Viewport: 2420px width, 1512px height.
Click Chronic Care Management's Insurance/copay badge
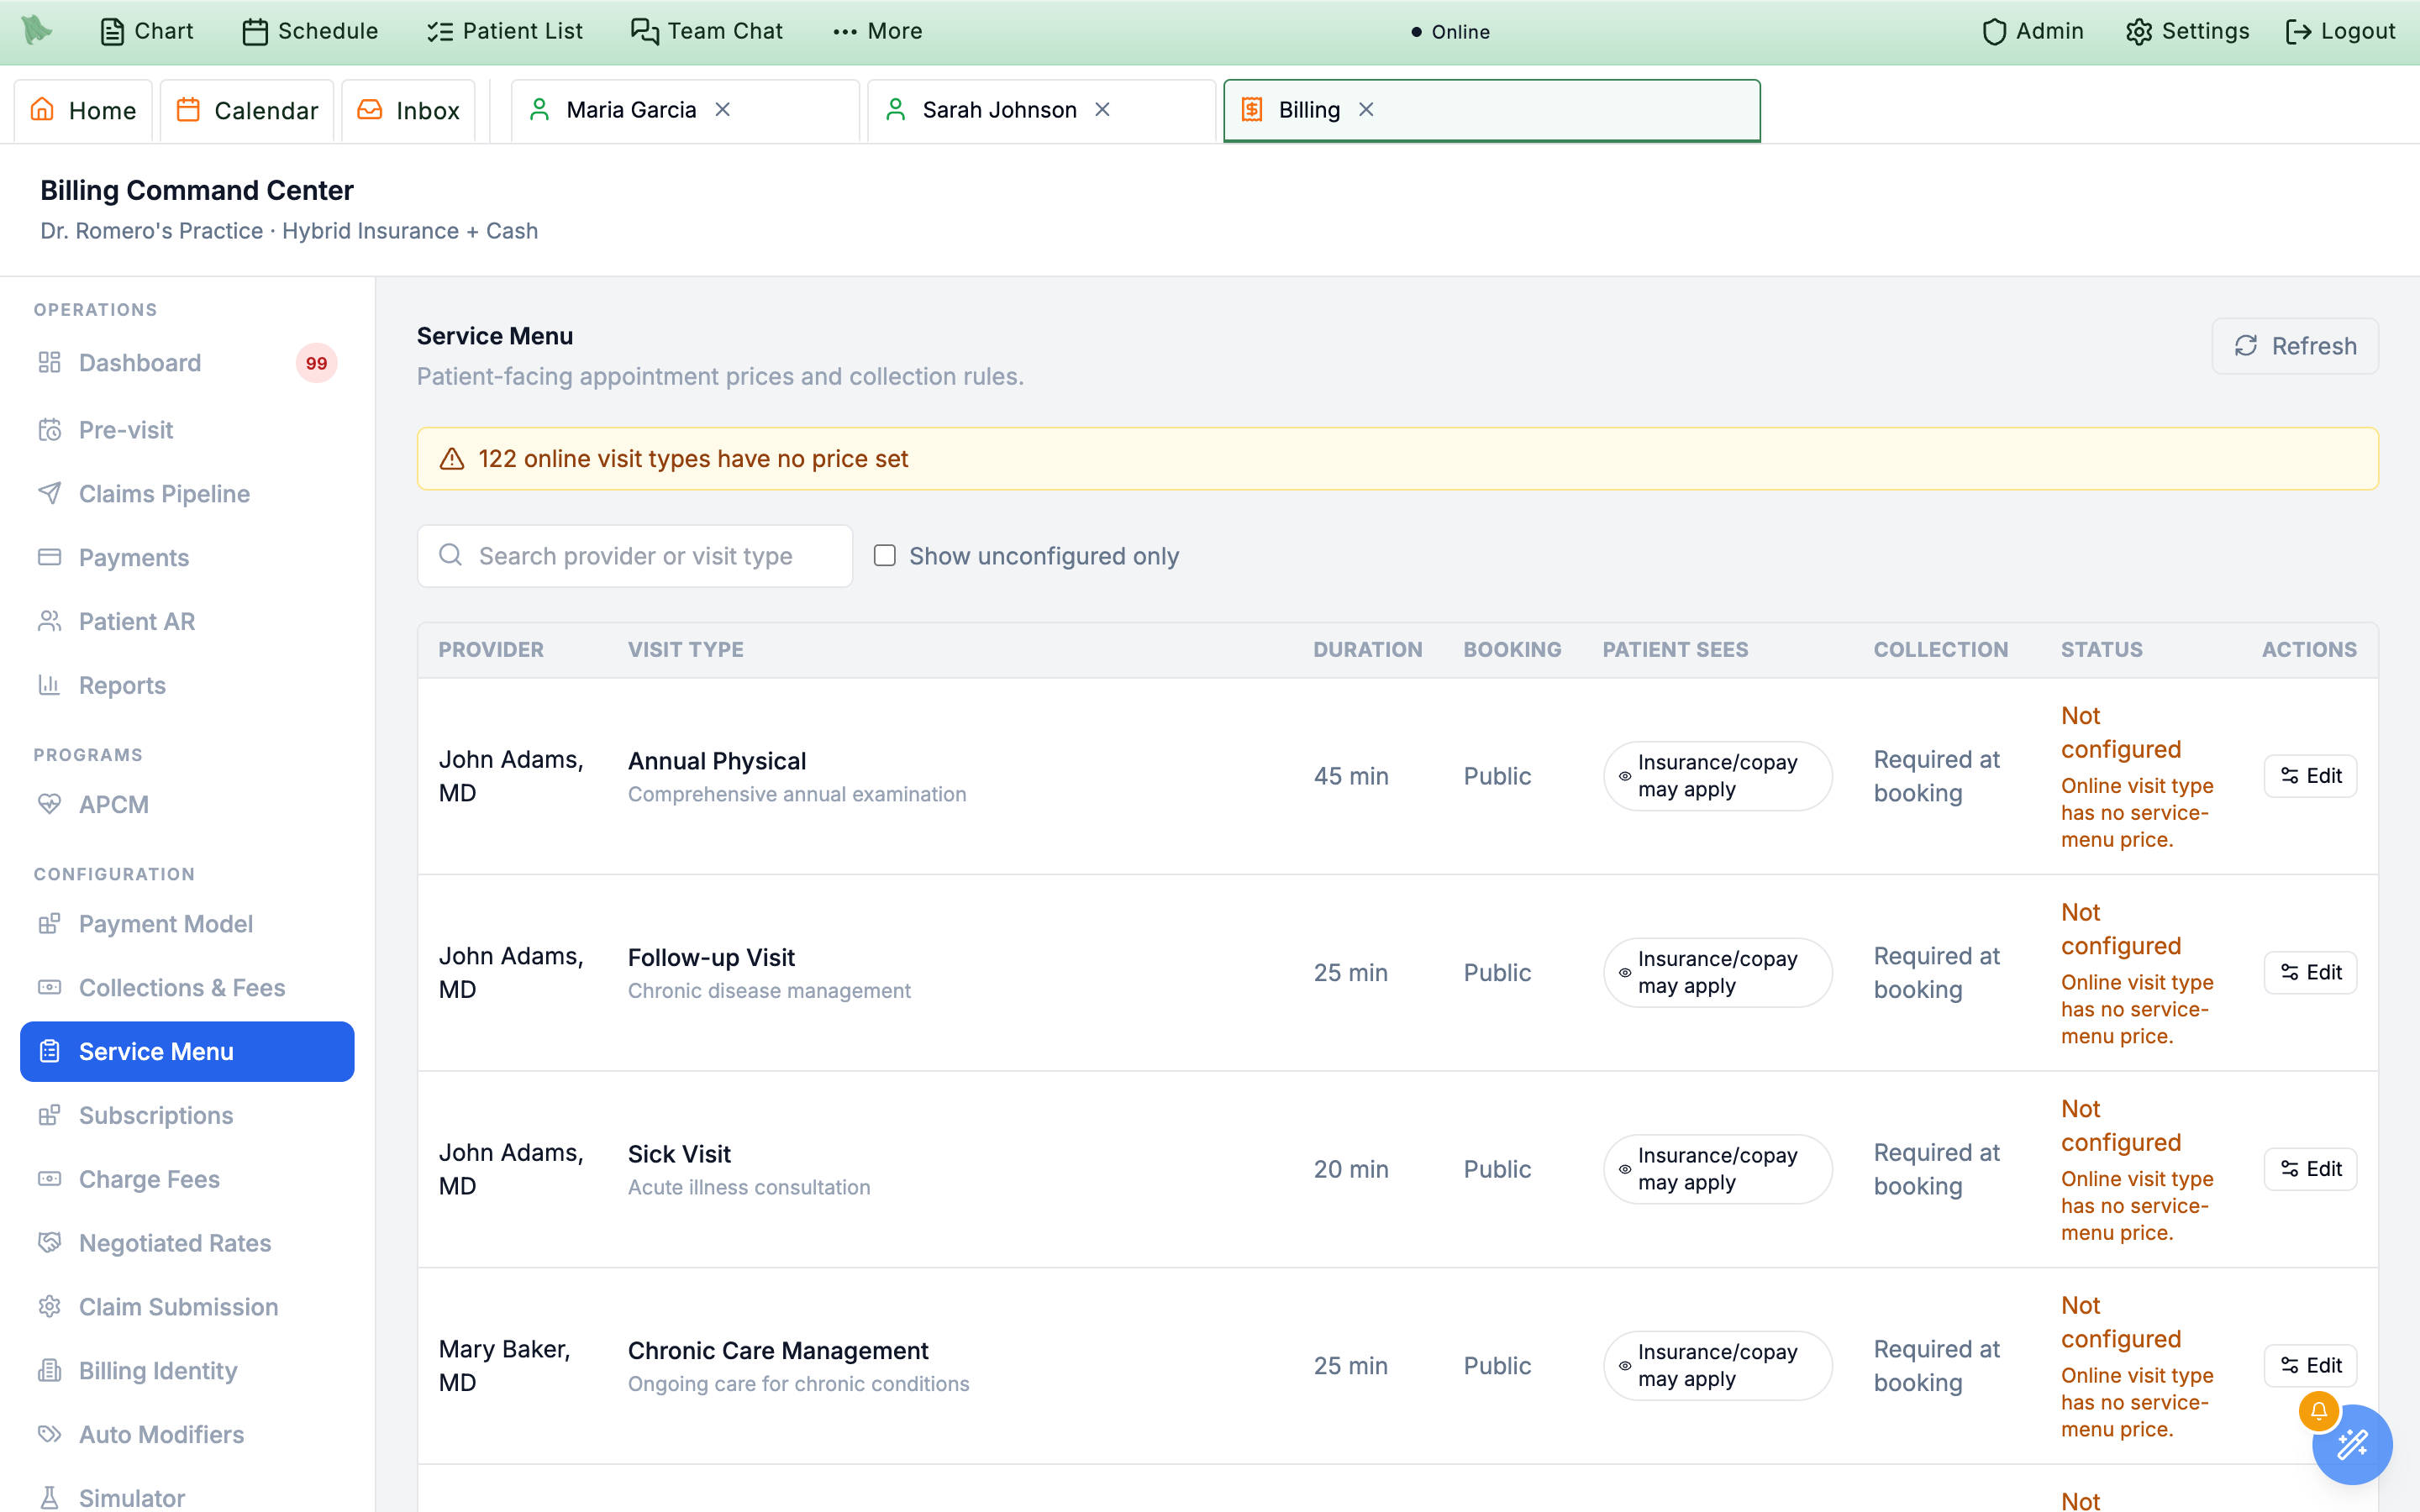(x=1717, y=1366)
